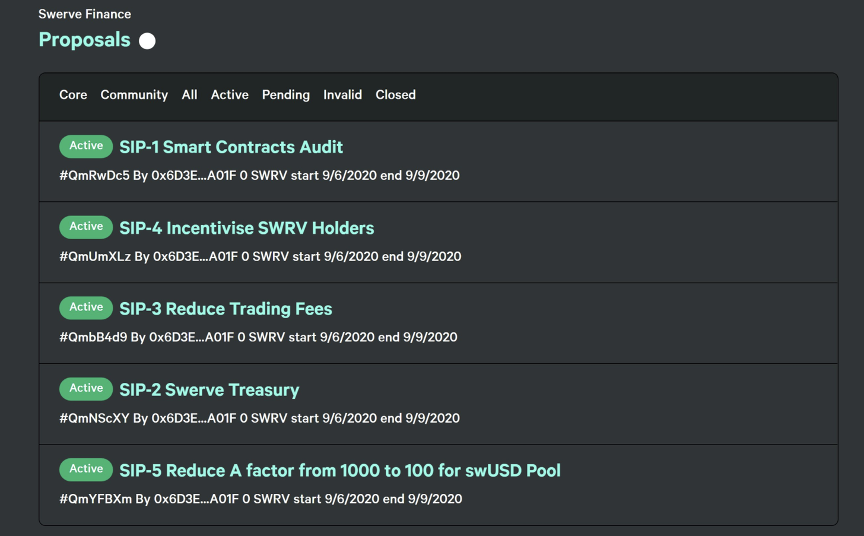Image resolution: width=864 pixels, height=536 pixels.
Task: Open SIP-5 Reduce A factor proposal
Action: click(339, 470)
